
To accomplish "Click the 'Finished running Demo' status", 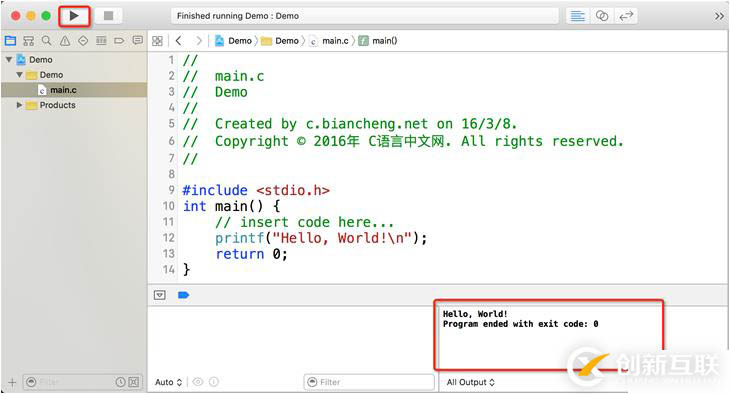I will (238, 16).
